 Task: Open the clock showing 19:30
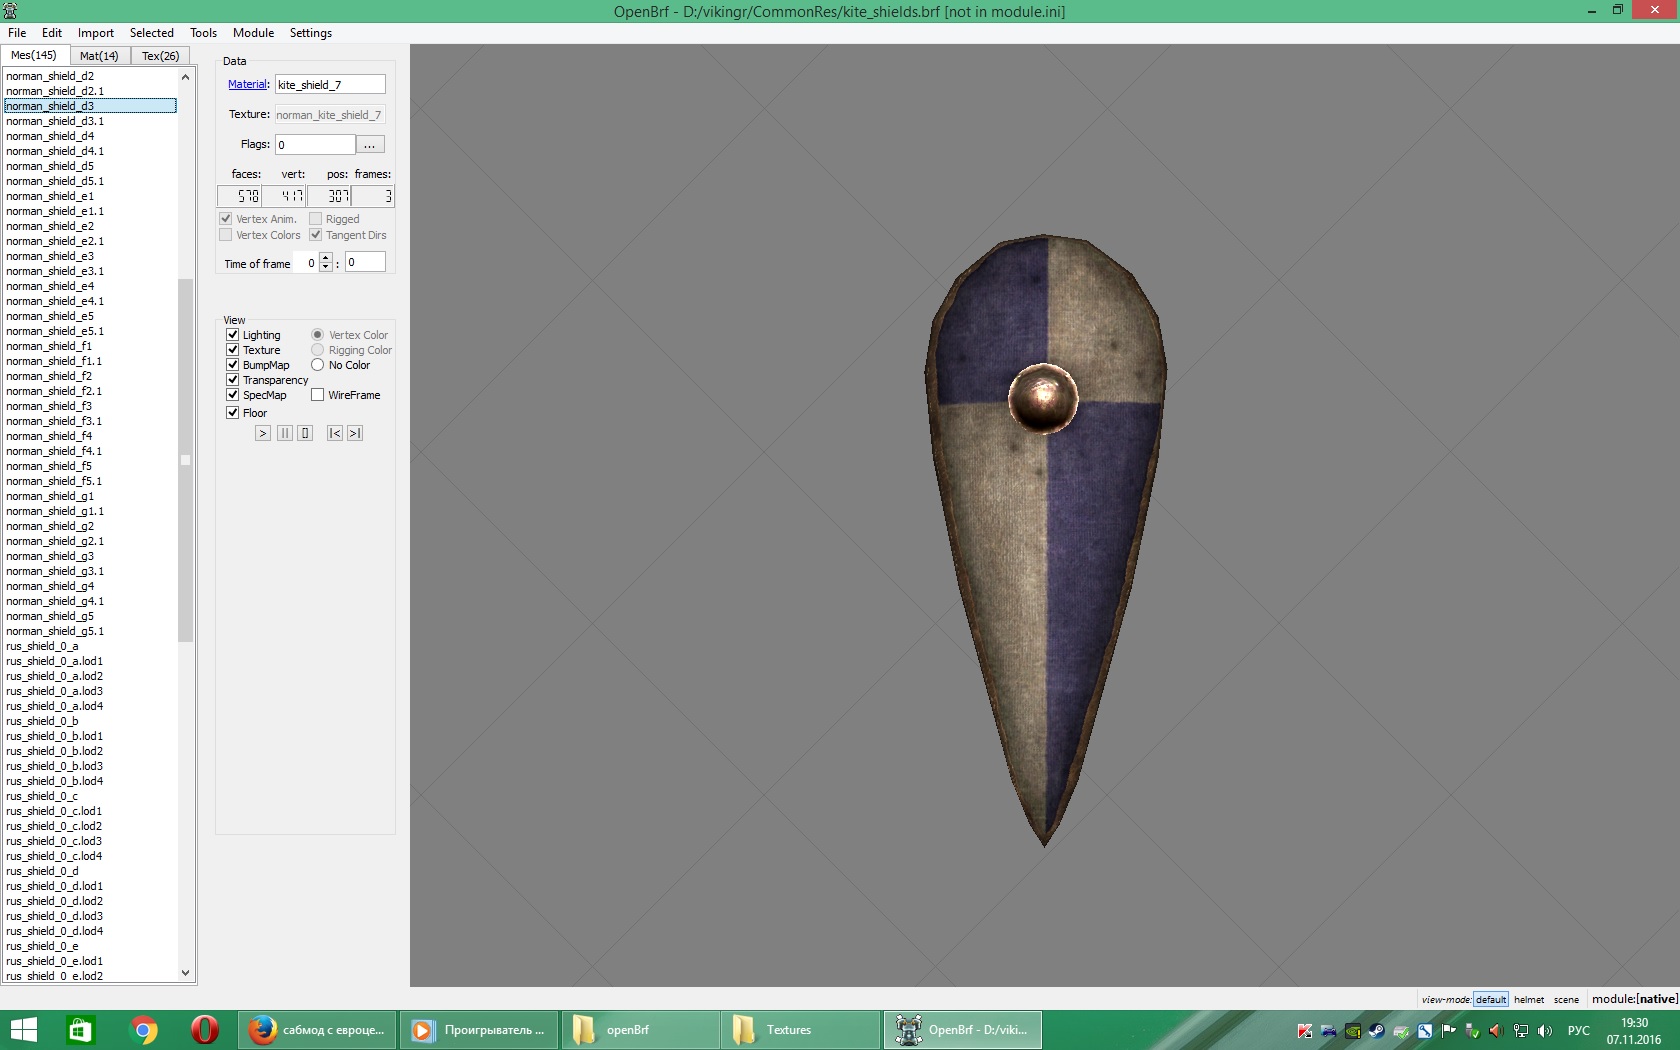(x=1634, y=1030)
